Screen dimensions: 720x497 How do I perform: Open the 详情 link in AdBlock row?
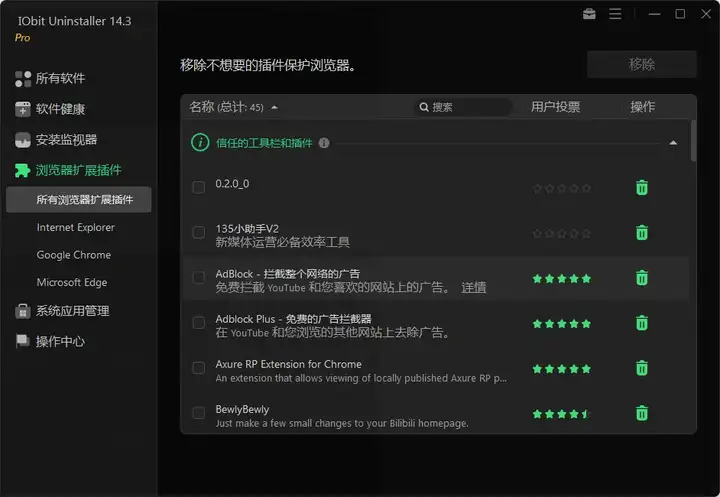tap(473, 288)
